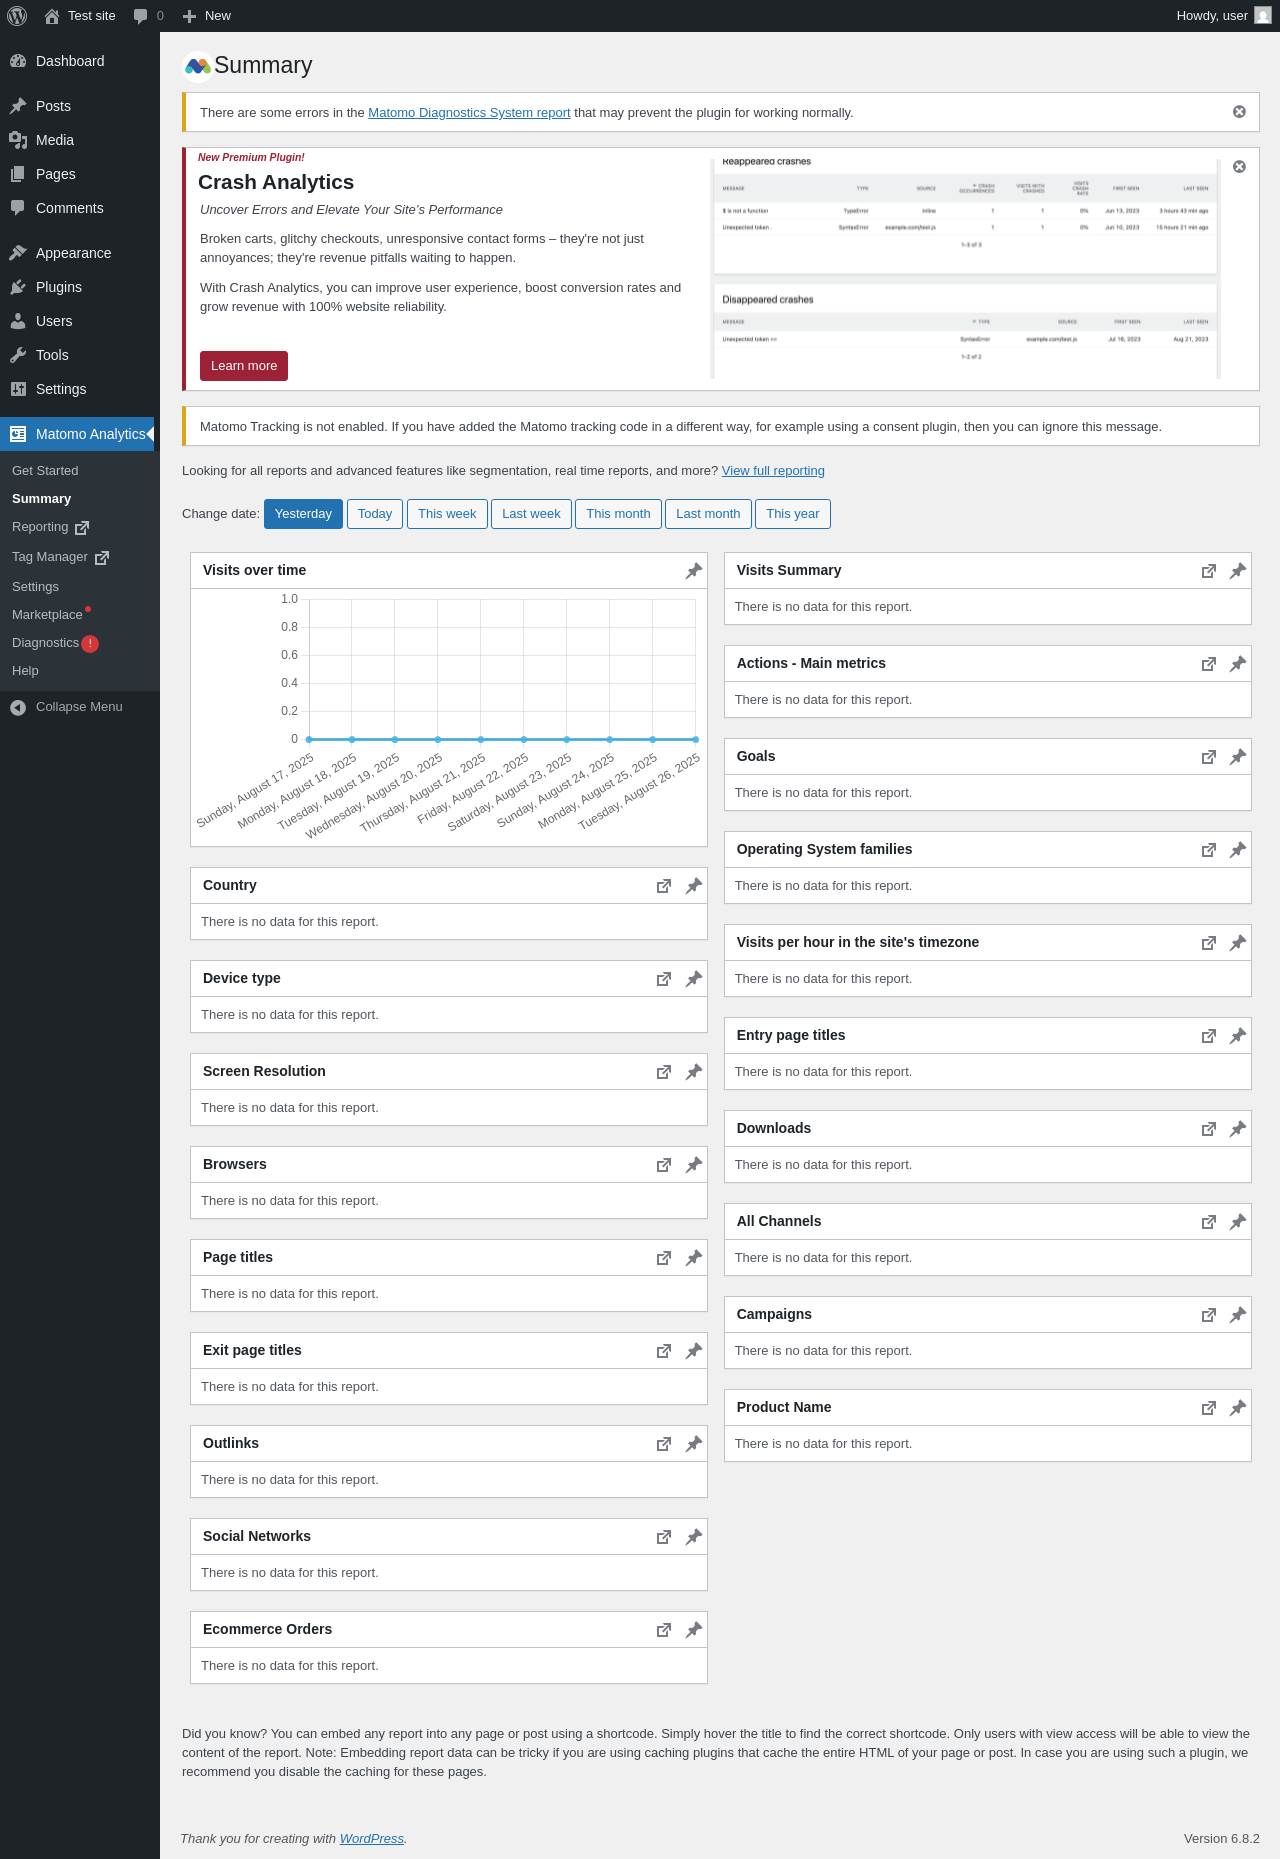Screen dimensions: 1280x1859
Task: Click the New content button
Action: (x=207, y=16)
